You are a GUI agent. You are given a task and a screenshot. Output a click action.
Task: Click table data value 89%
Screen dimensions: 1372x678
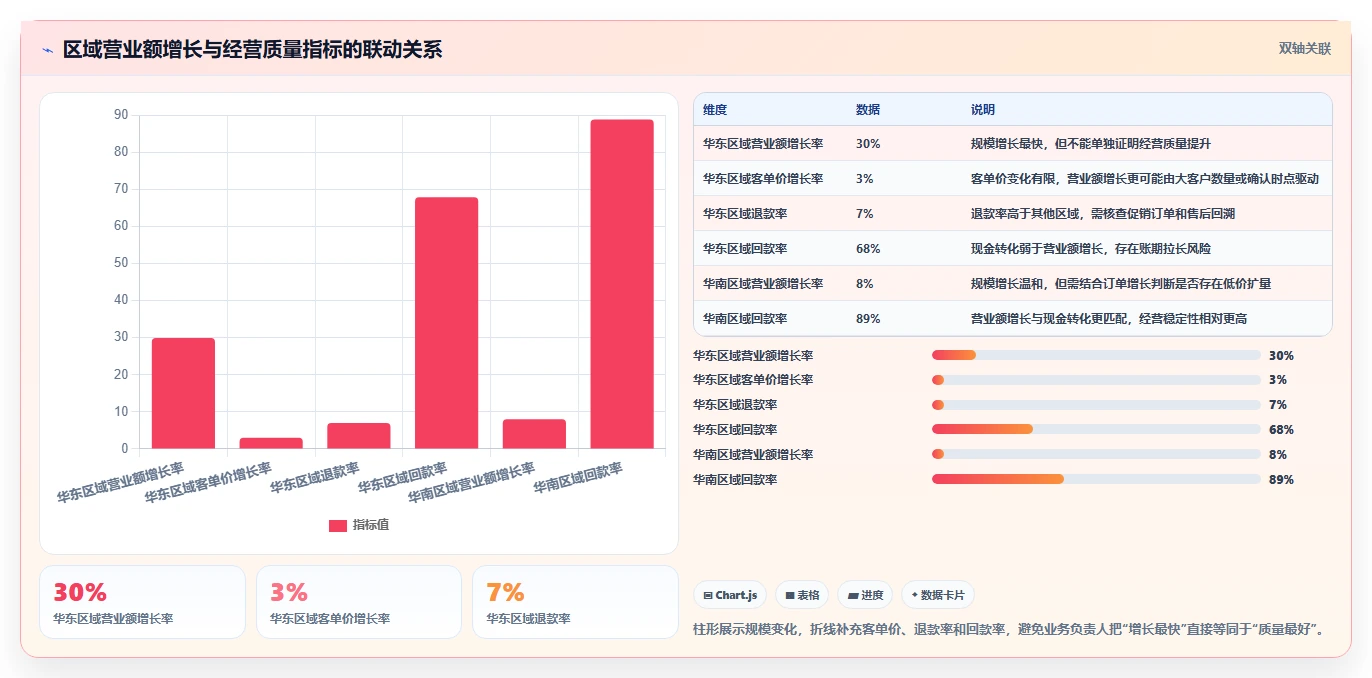(868, 319)
